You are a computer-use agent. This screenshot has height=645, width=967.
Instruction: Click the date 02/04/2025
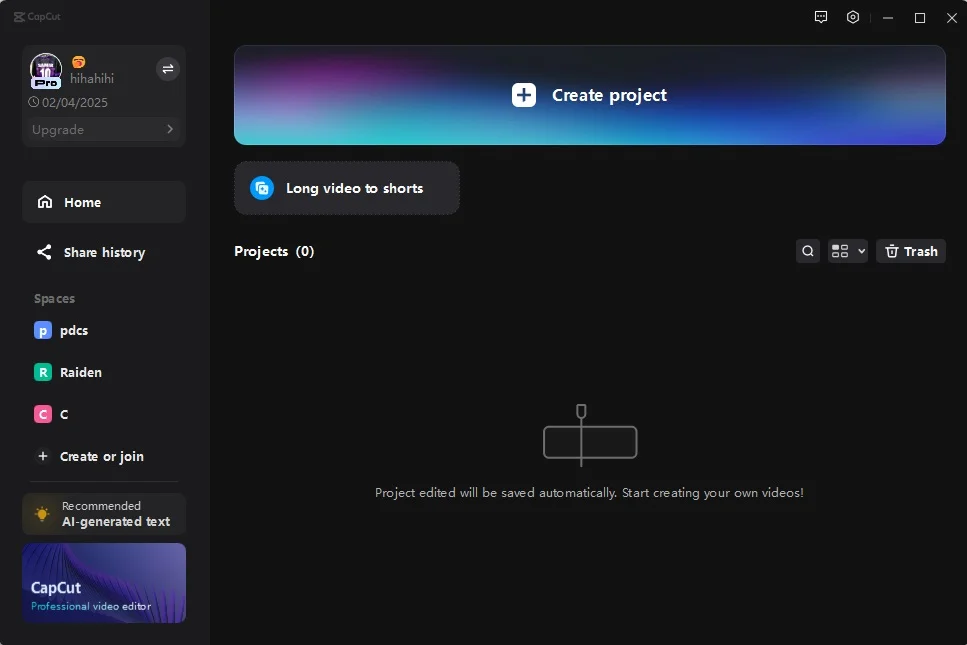pyautogui.click(x=75, y=102)
